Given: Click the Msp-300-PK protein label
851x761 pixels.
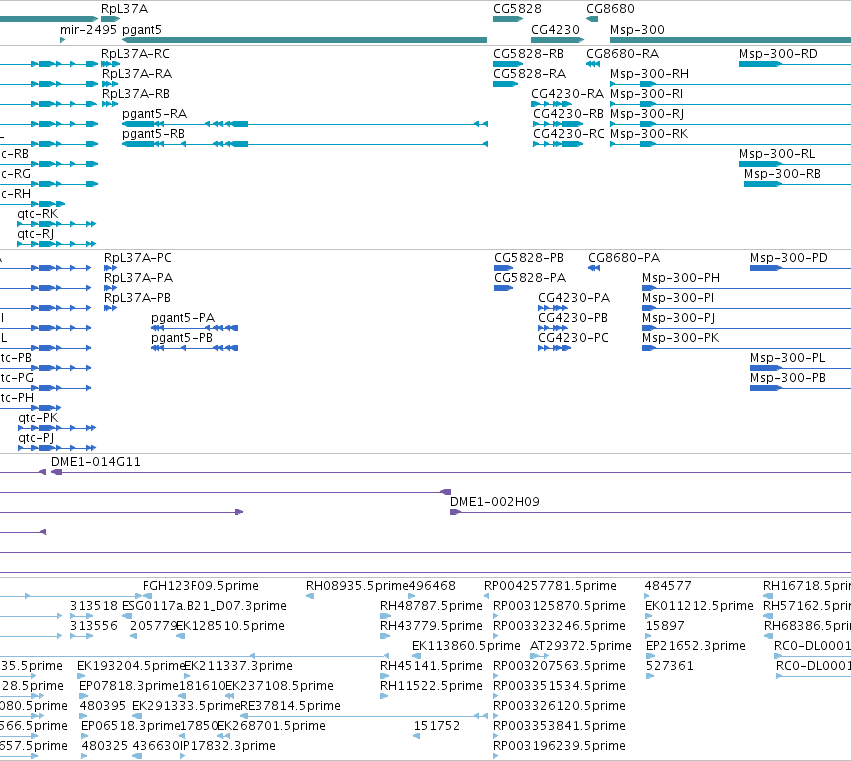Looking at the screenshot, I should (681, 338).
